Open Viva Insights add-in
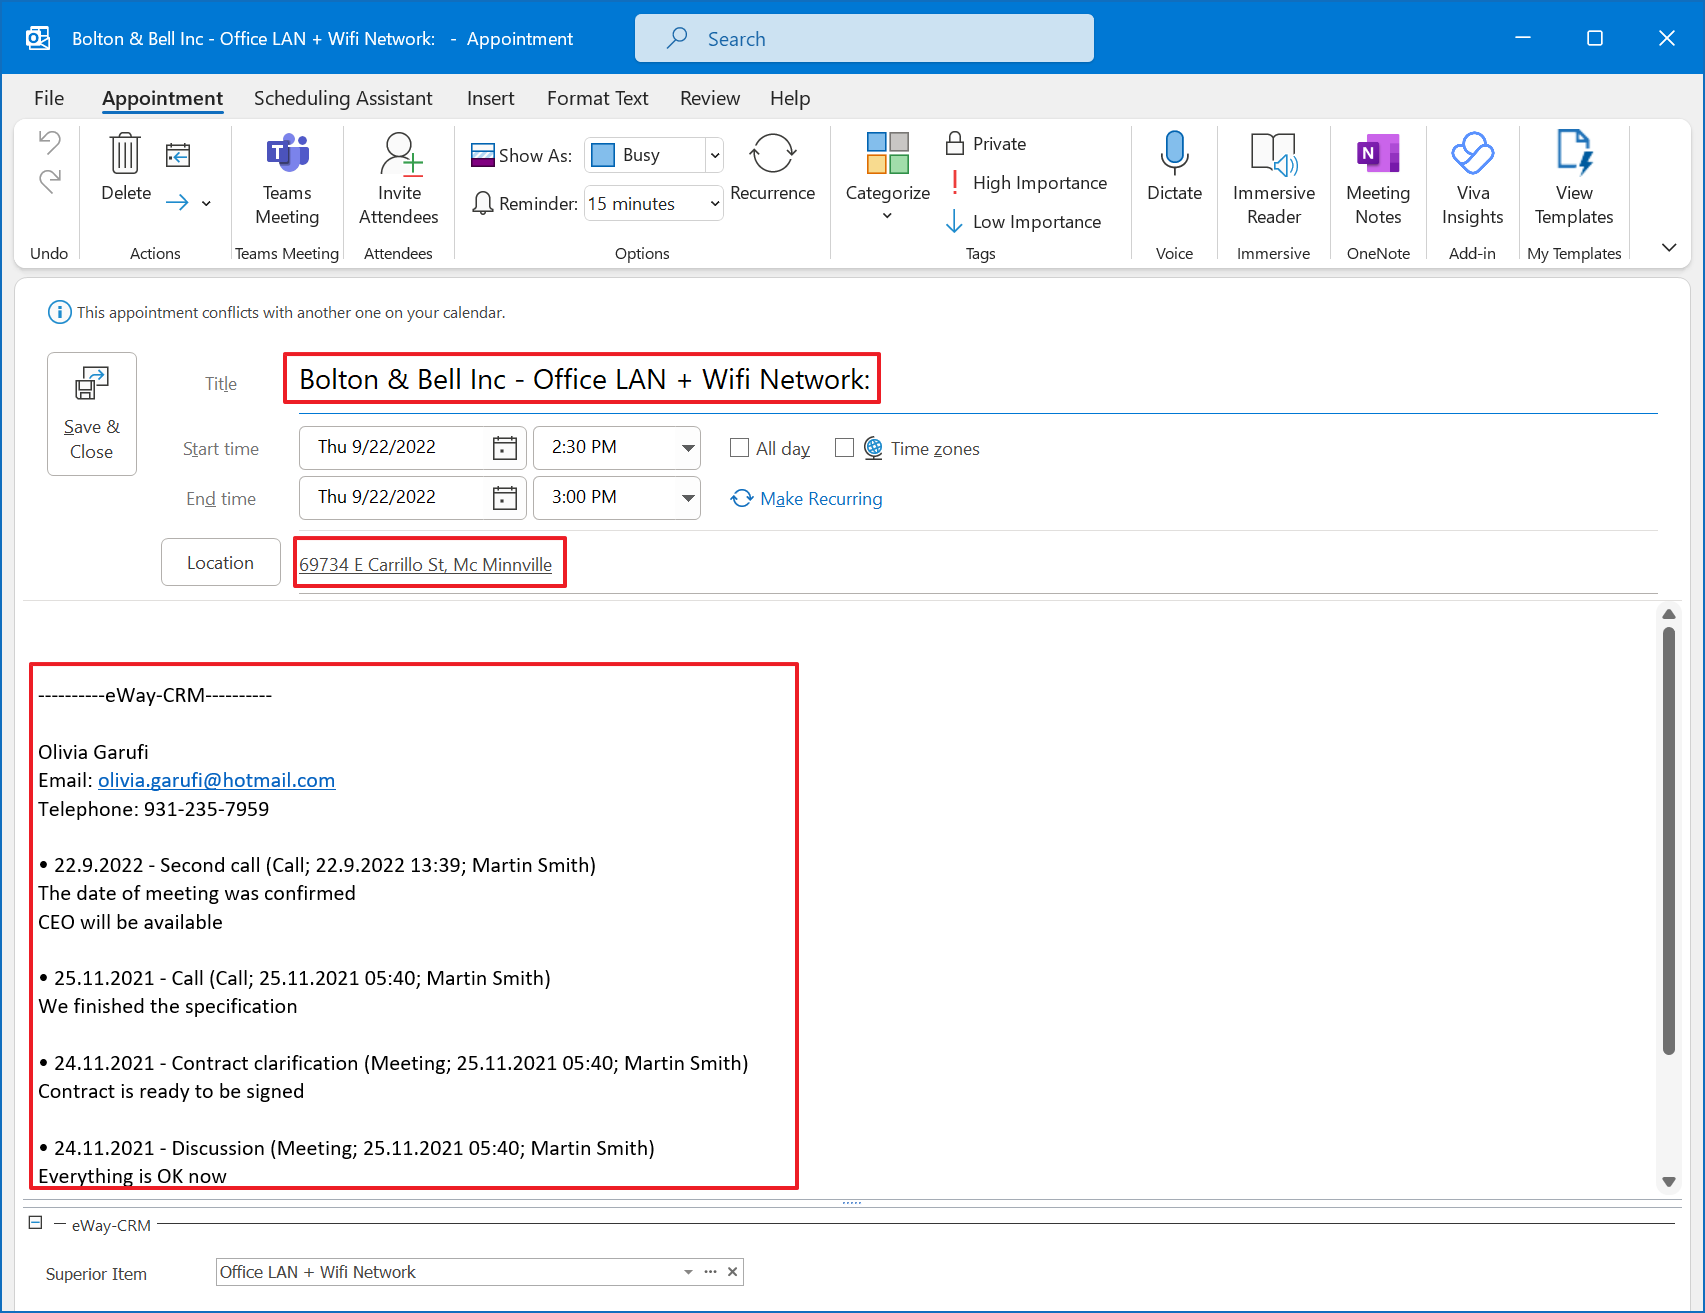The width and height of the screenshot is (1705, 1313). pos(1472,179)
